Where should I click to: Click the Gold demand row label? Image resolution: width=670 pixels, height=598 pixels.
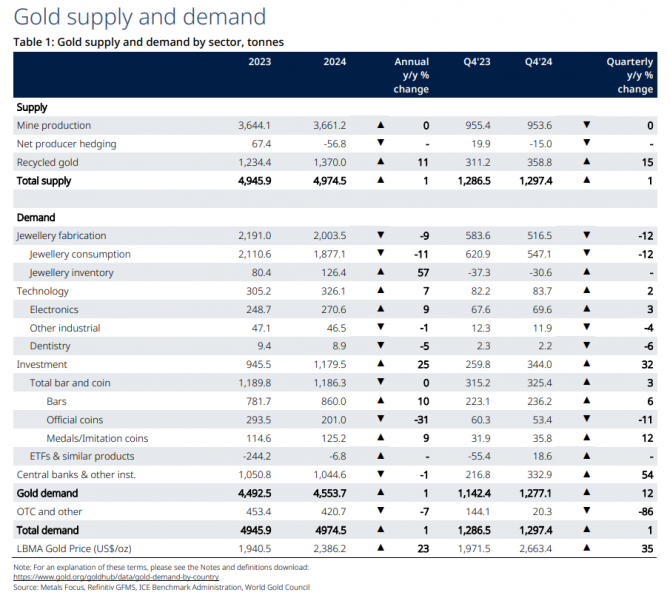[48, 493]
